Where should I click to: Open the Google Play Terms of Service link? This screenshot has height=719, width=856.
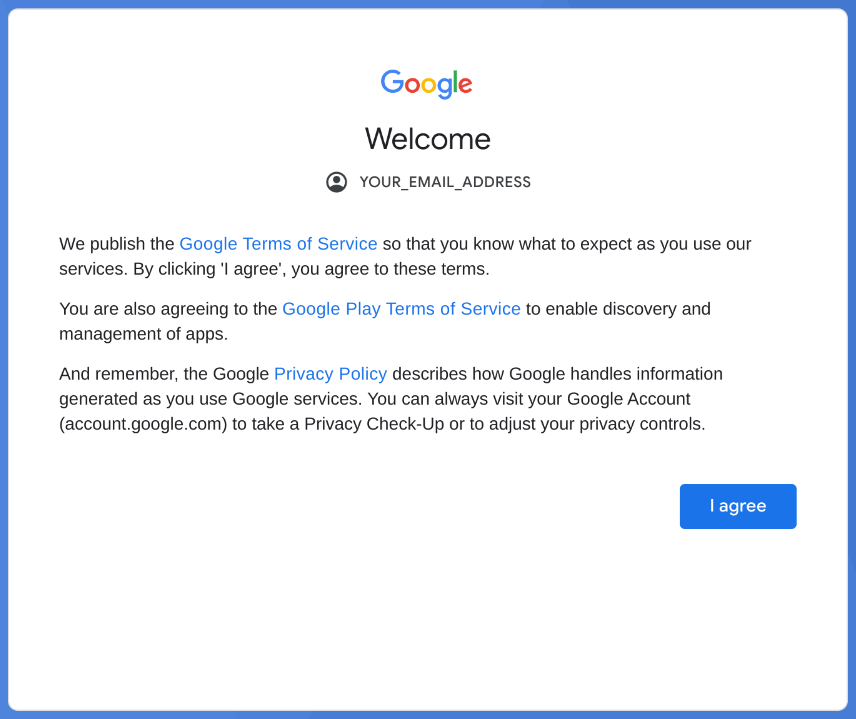401,308
